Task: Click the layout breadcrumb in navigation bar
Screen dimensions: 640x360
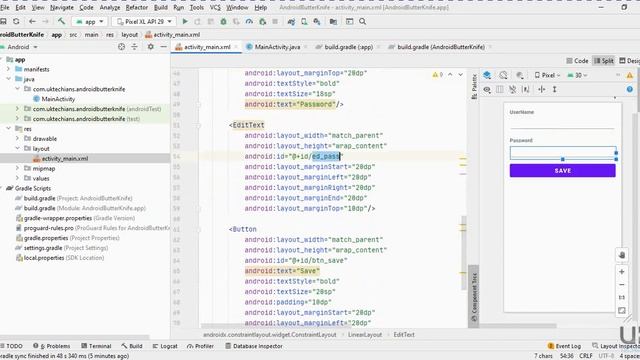Action: [129, 35]
